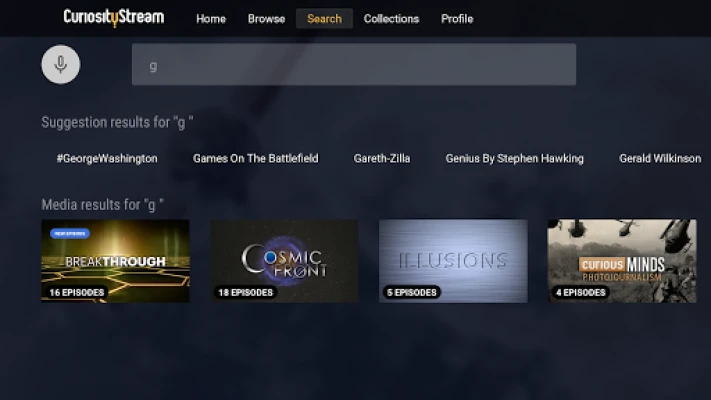
Task: Switch to the Browse tab
Action: 266,19
